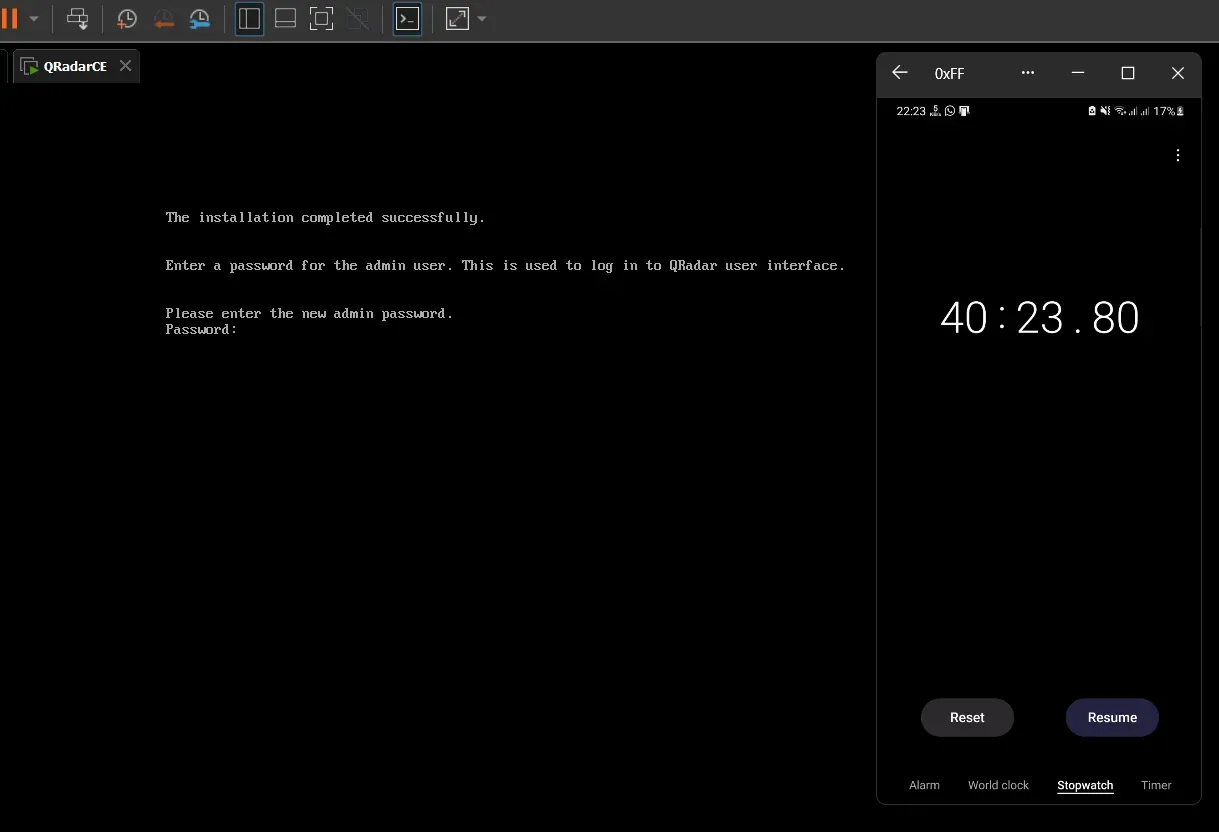Click the back arrow in the phone window

coord(898,73)
